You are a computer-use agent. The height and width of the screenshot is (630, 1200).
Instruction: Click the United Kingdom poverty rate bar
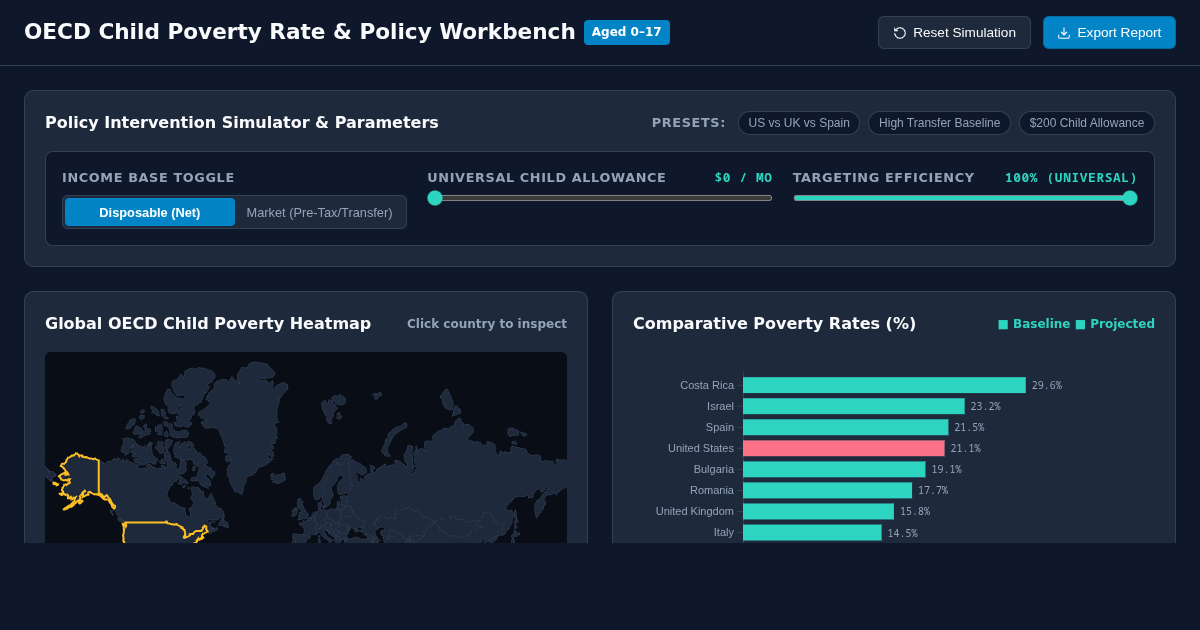point(818,511)
